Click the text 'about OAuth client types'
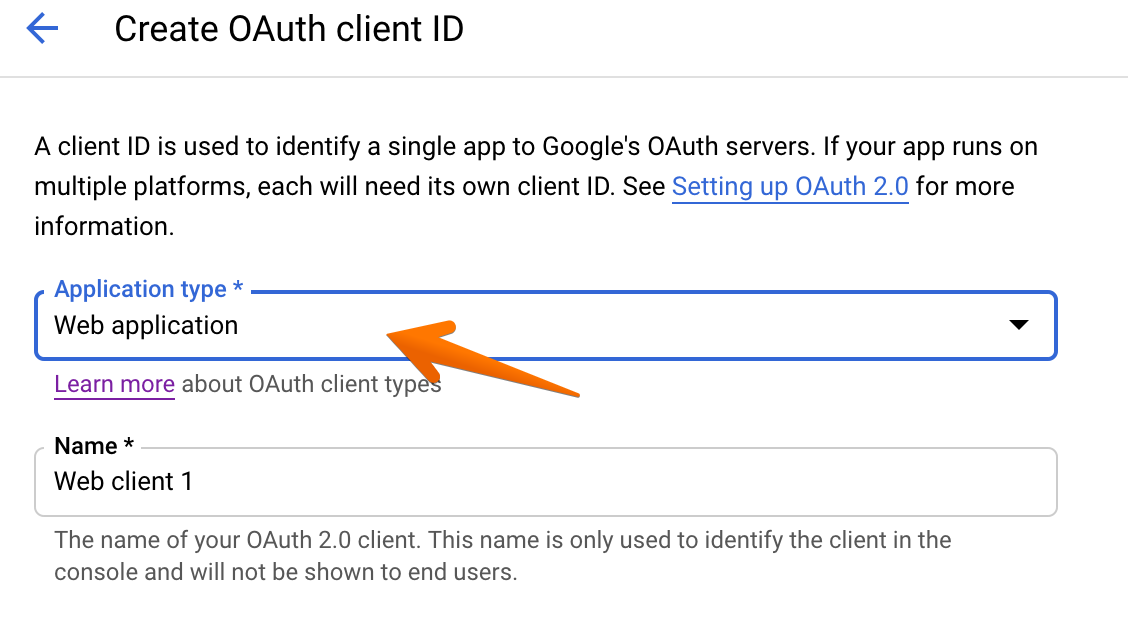The height and width of the screenshot is (618, 1128). click(311, 383)
